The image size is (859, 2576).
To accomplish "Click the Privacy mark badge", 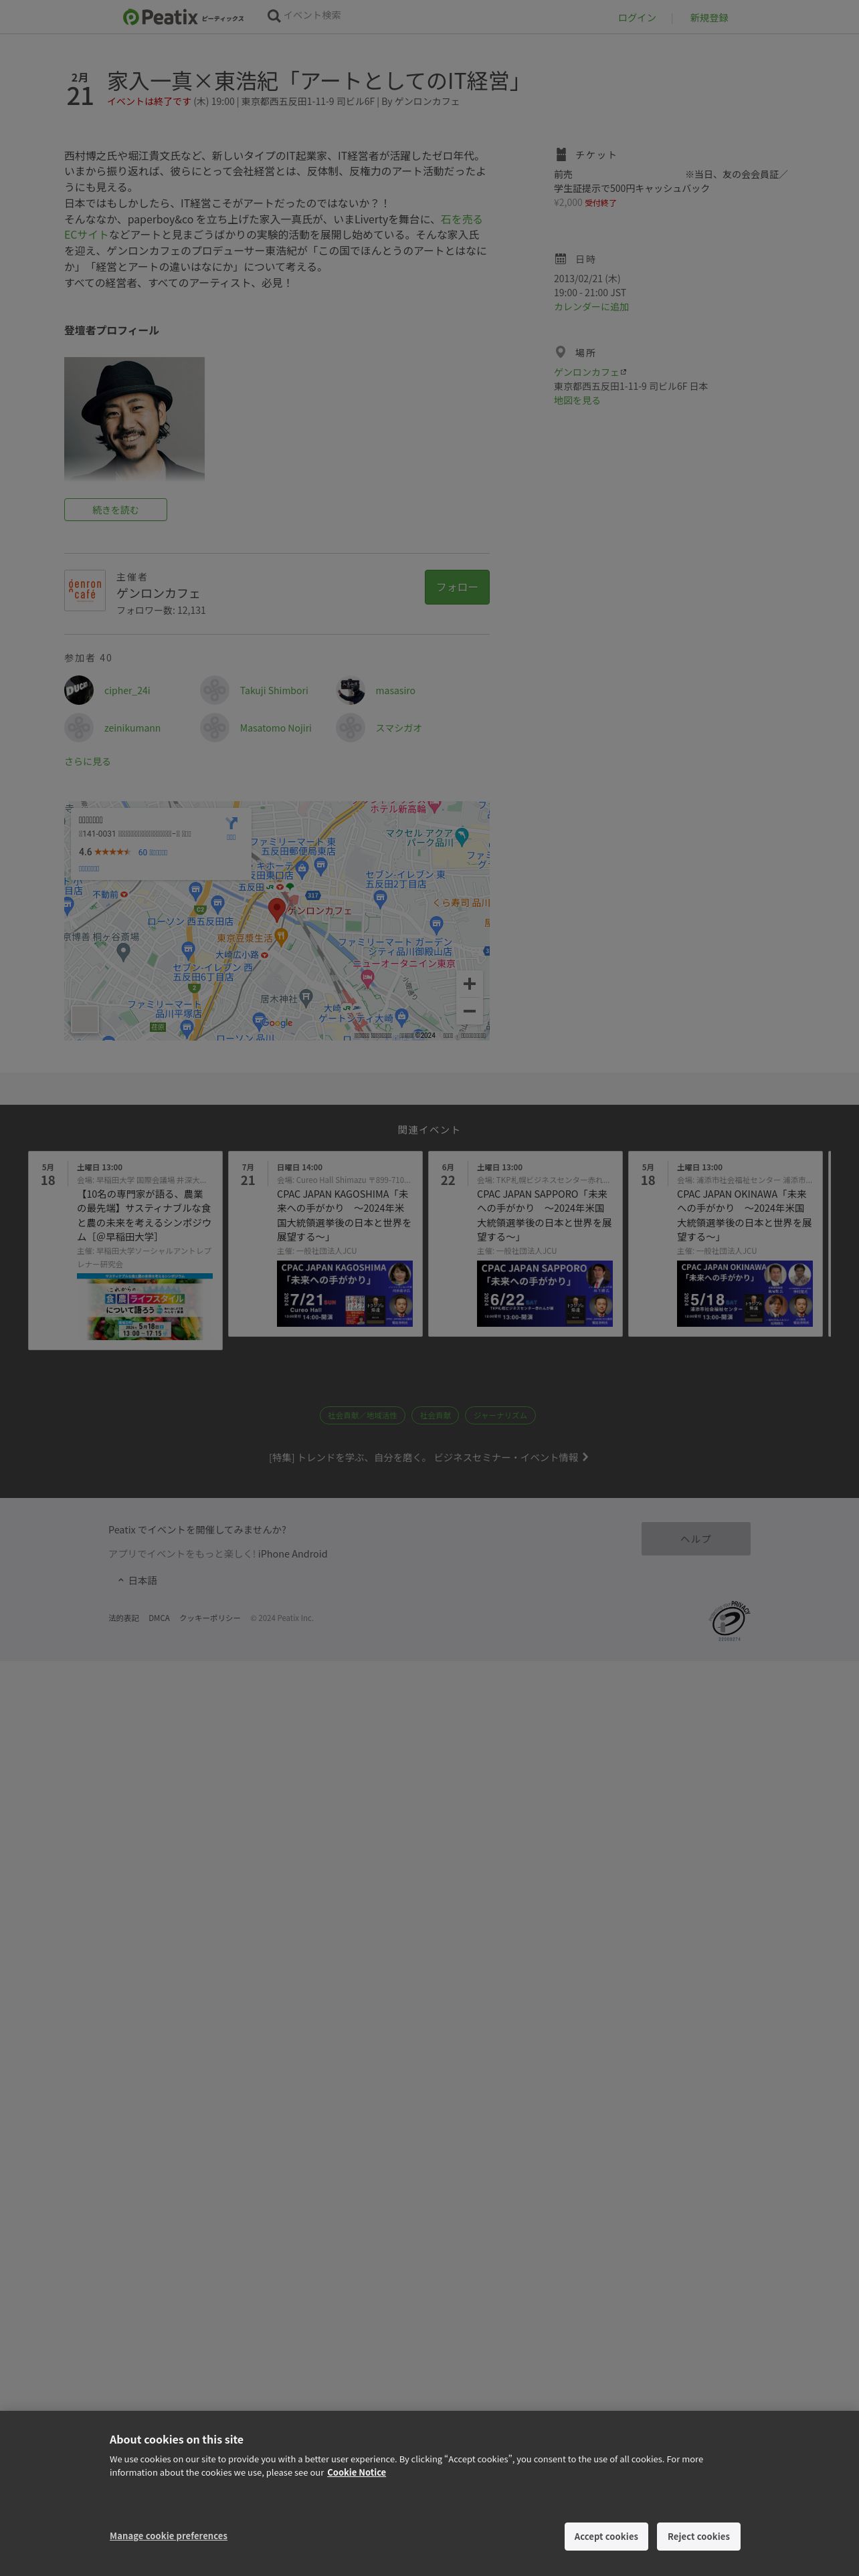I will click(x=730, y=1621).
